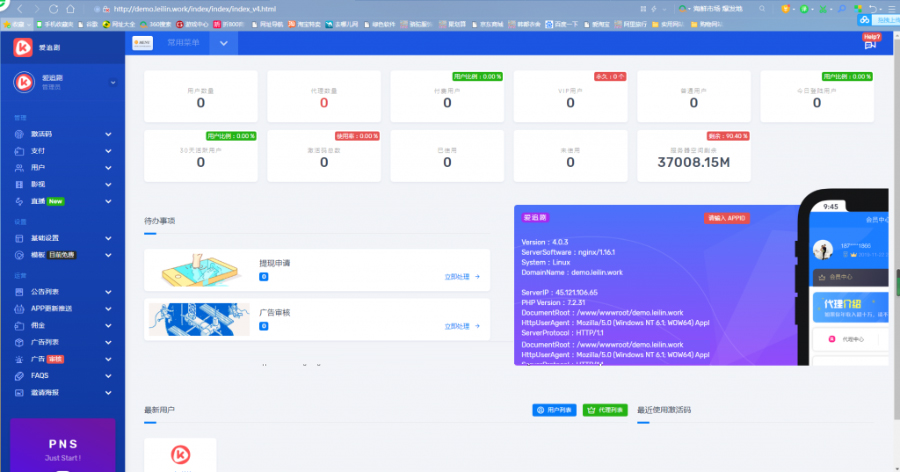
Task: Expand the 基础设置 menu chevron
Action: [x=108, y=238]
